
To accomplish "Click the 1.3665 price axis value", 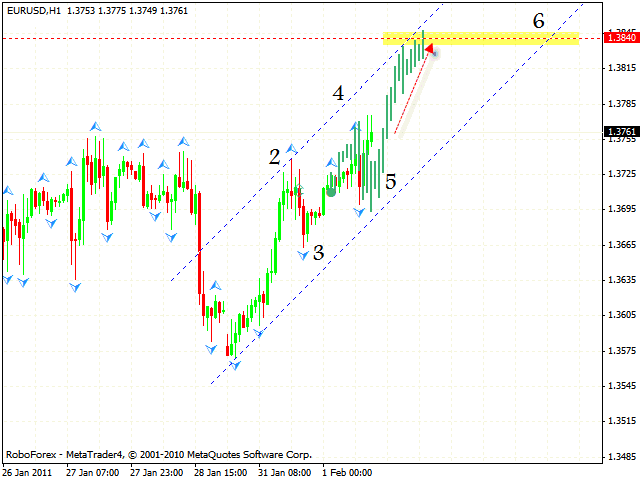I will point(622,244).
